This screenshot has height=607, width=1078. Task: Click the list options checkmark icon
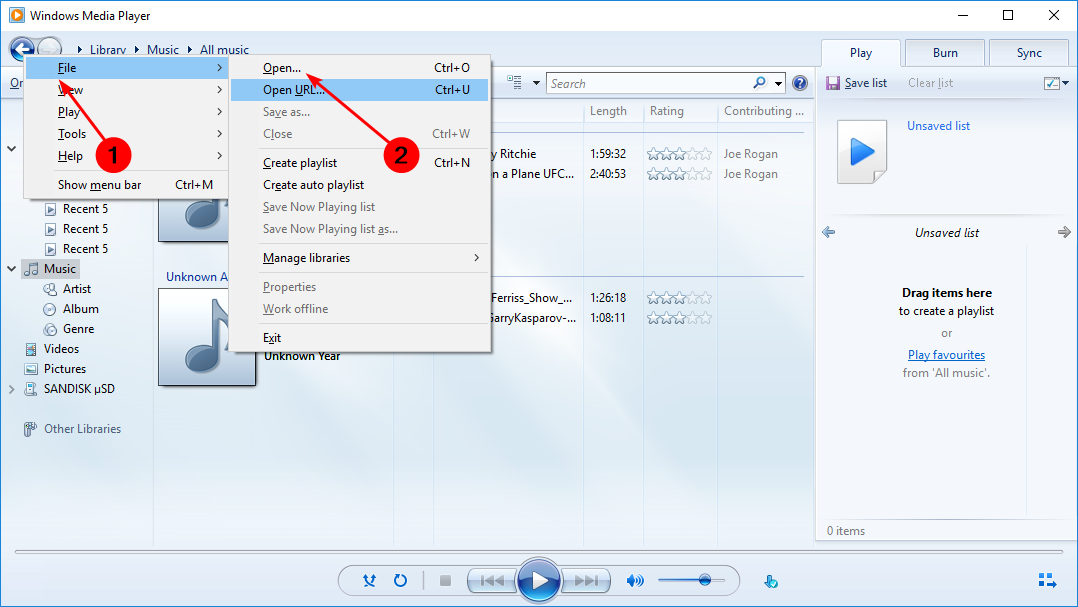tap(1050, 83)
